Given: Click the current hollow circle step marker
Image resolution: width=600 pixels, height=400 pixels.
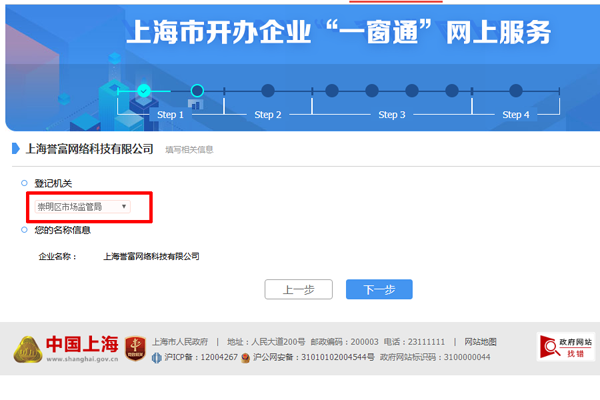Looking at the screenshot, I should [x=197, y=91].
